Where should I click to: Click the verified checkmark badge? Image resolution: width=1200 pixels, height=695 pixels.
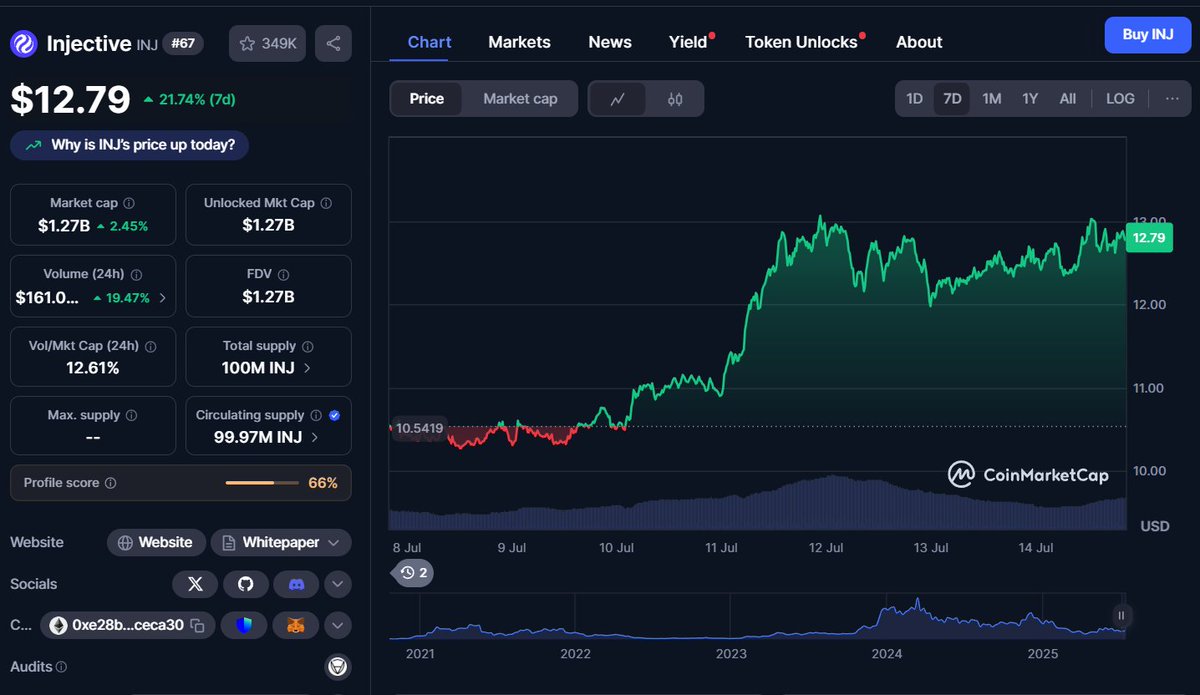[334, 415]
